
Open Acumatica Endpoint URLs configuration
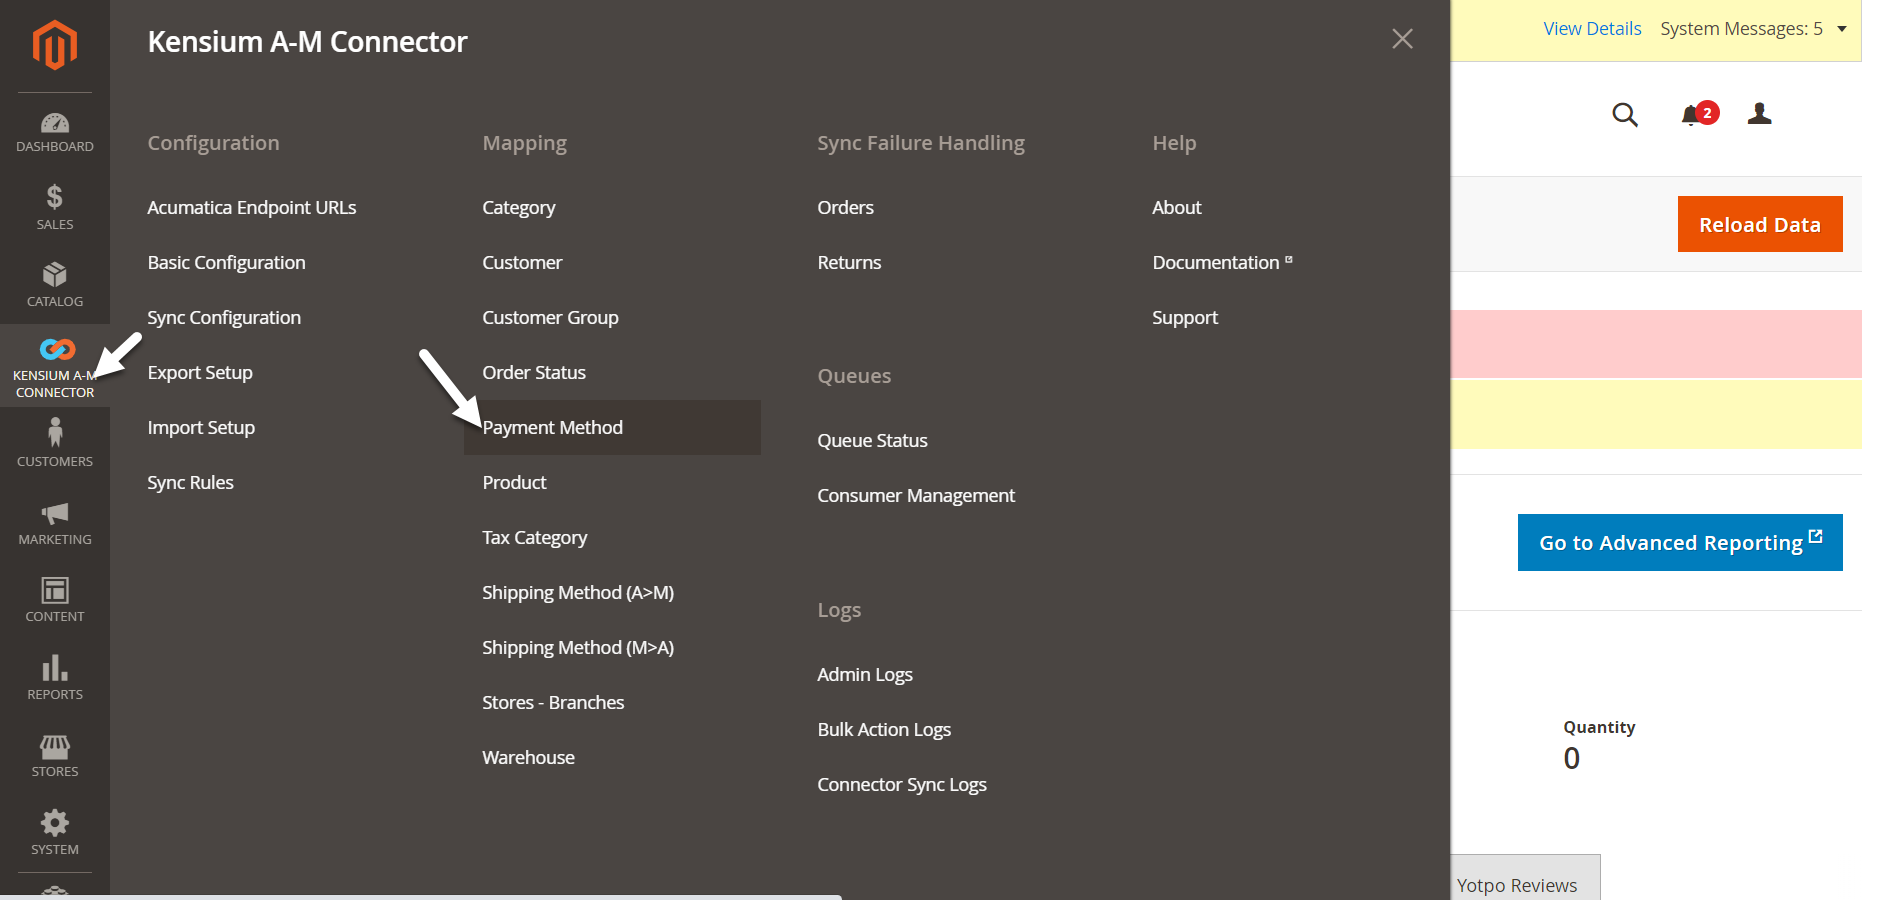[x=252, y=208]
